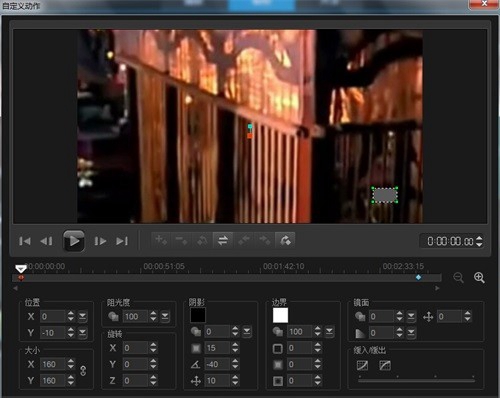Screen dimensions: 500x398
Task: Step back to the previous frame
Action: (46, 241)
